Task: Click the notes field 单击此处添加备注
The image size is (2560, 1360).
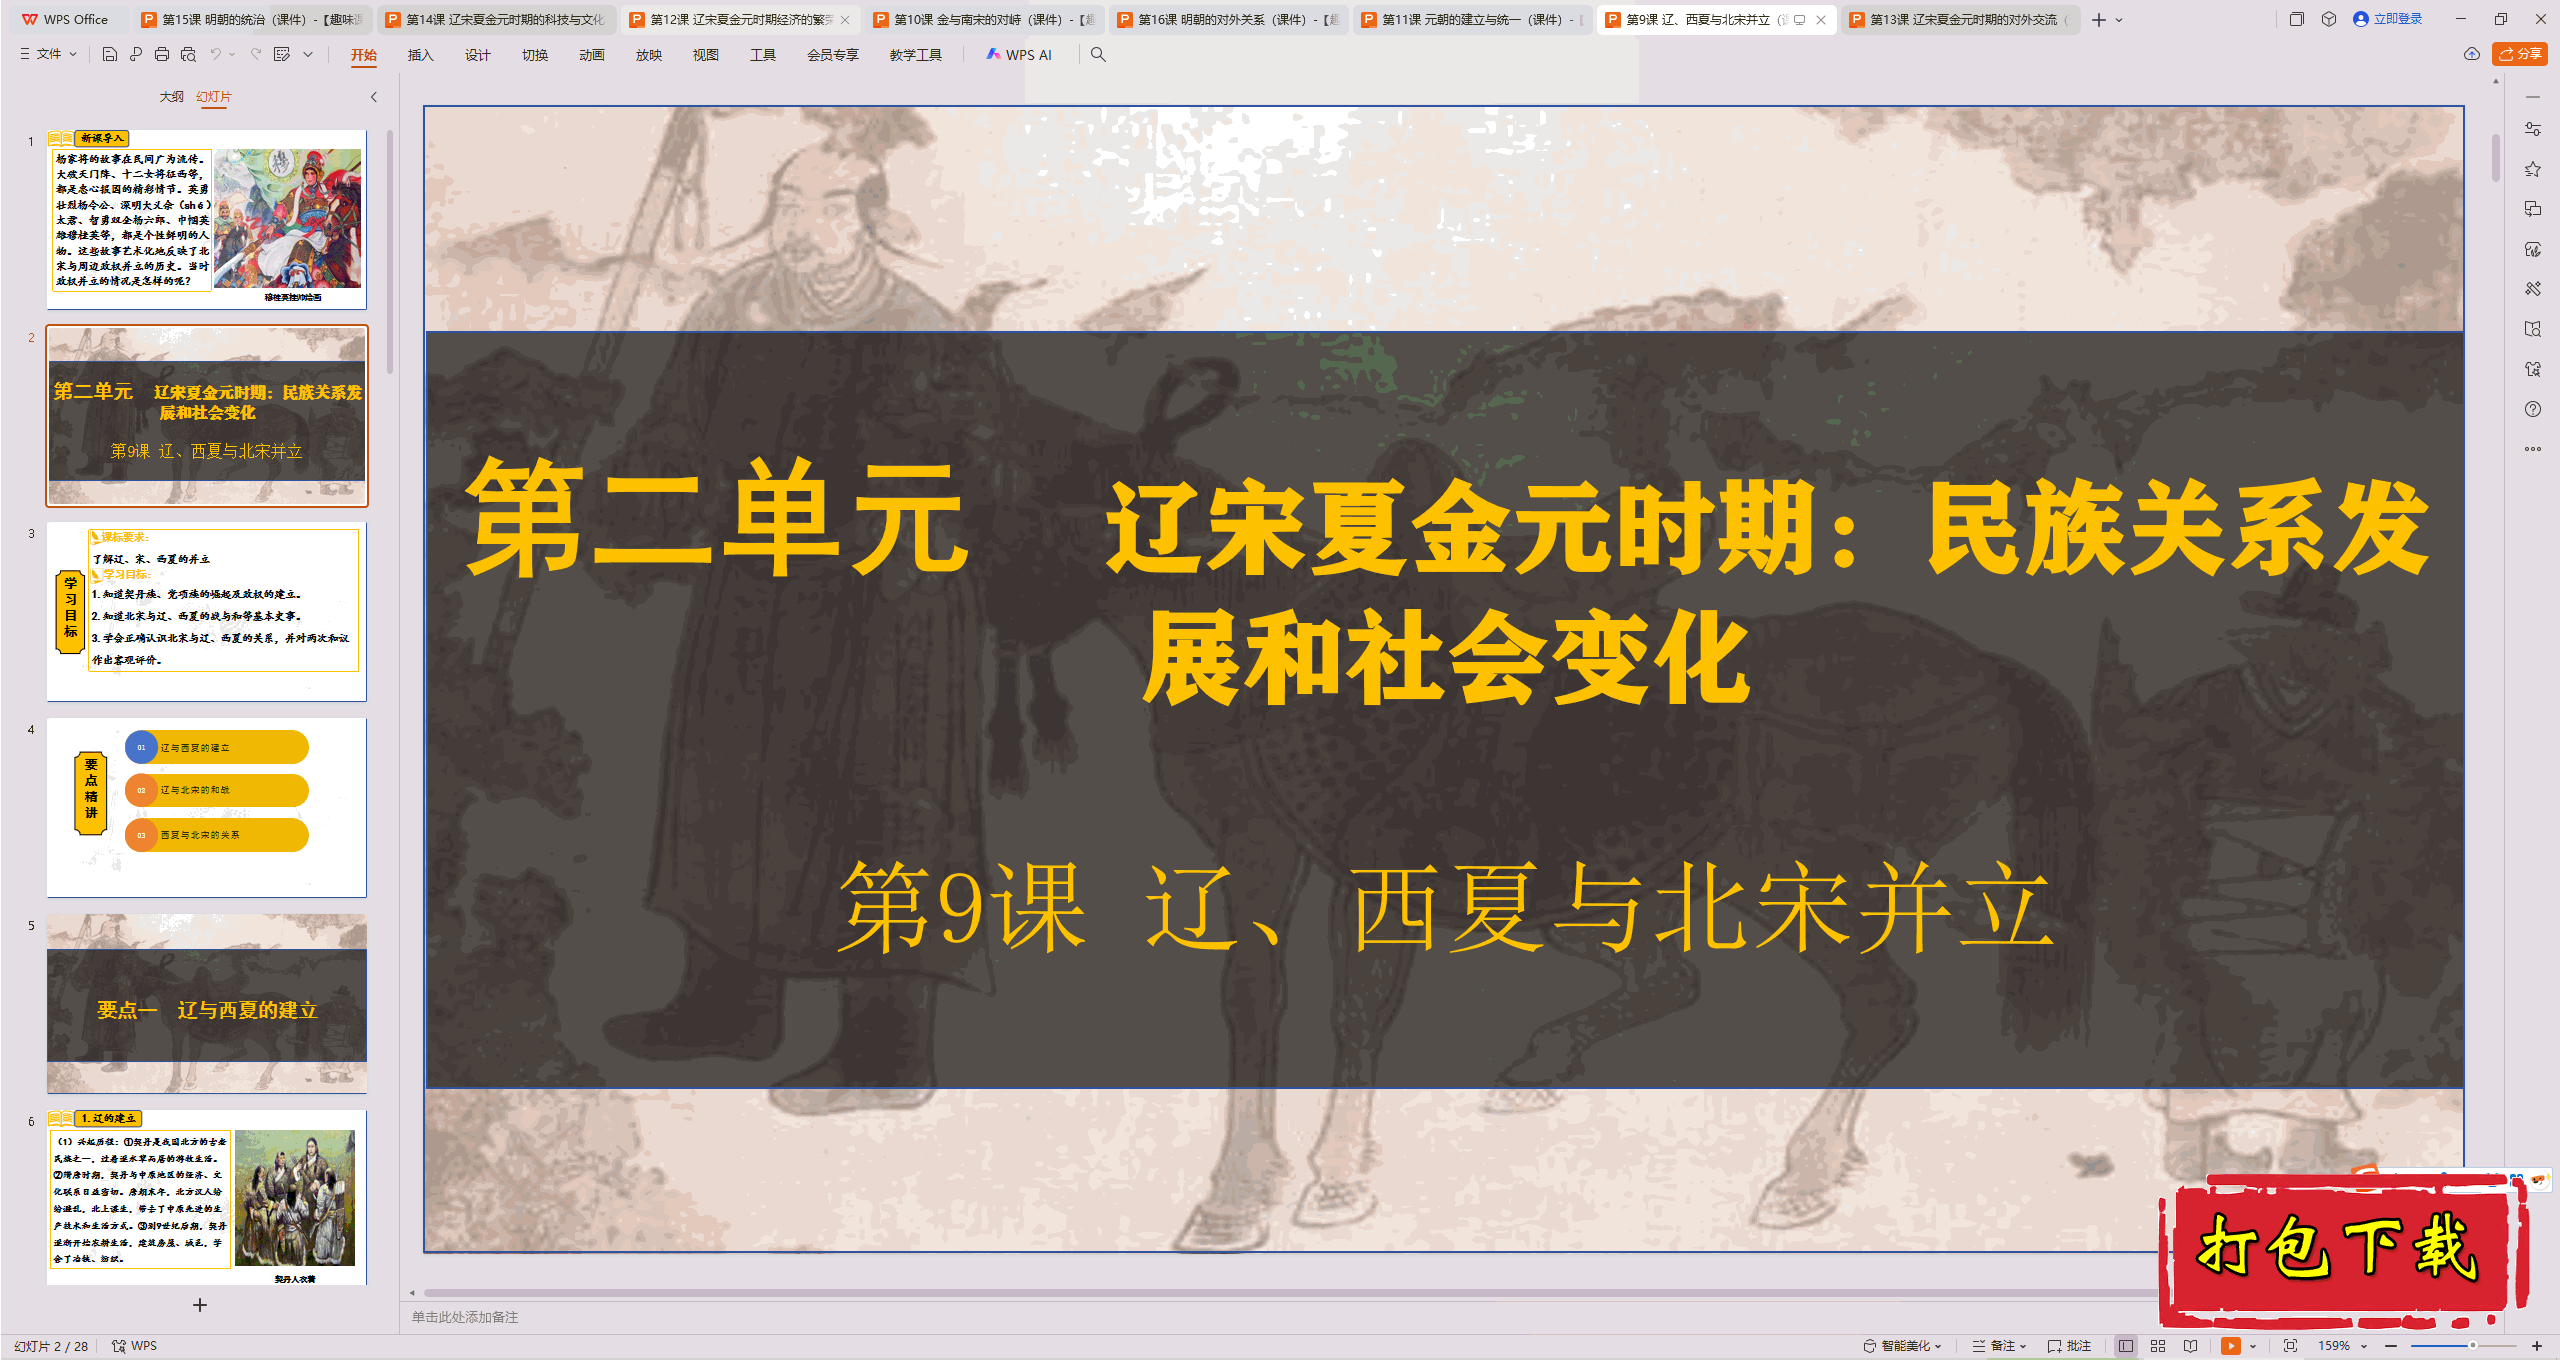Action: 465,1317
